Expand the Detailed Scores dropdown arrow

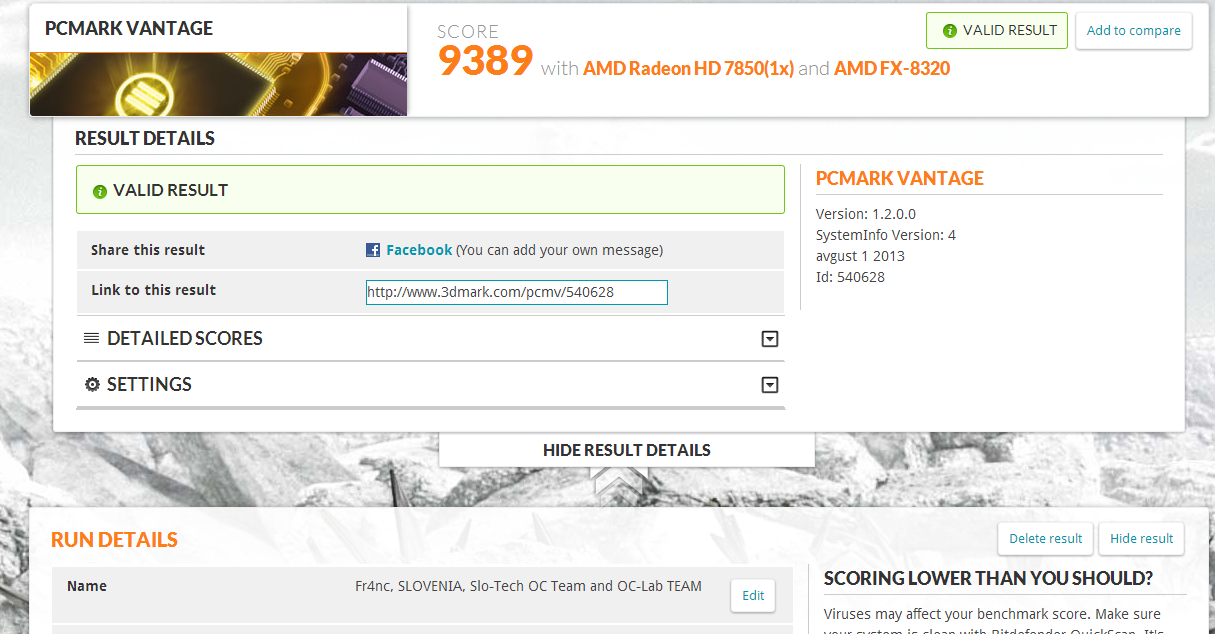click(x=770, y=339)
